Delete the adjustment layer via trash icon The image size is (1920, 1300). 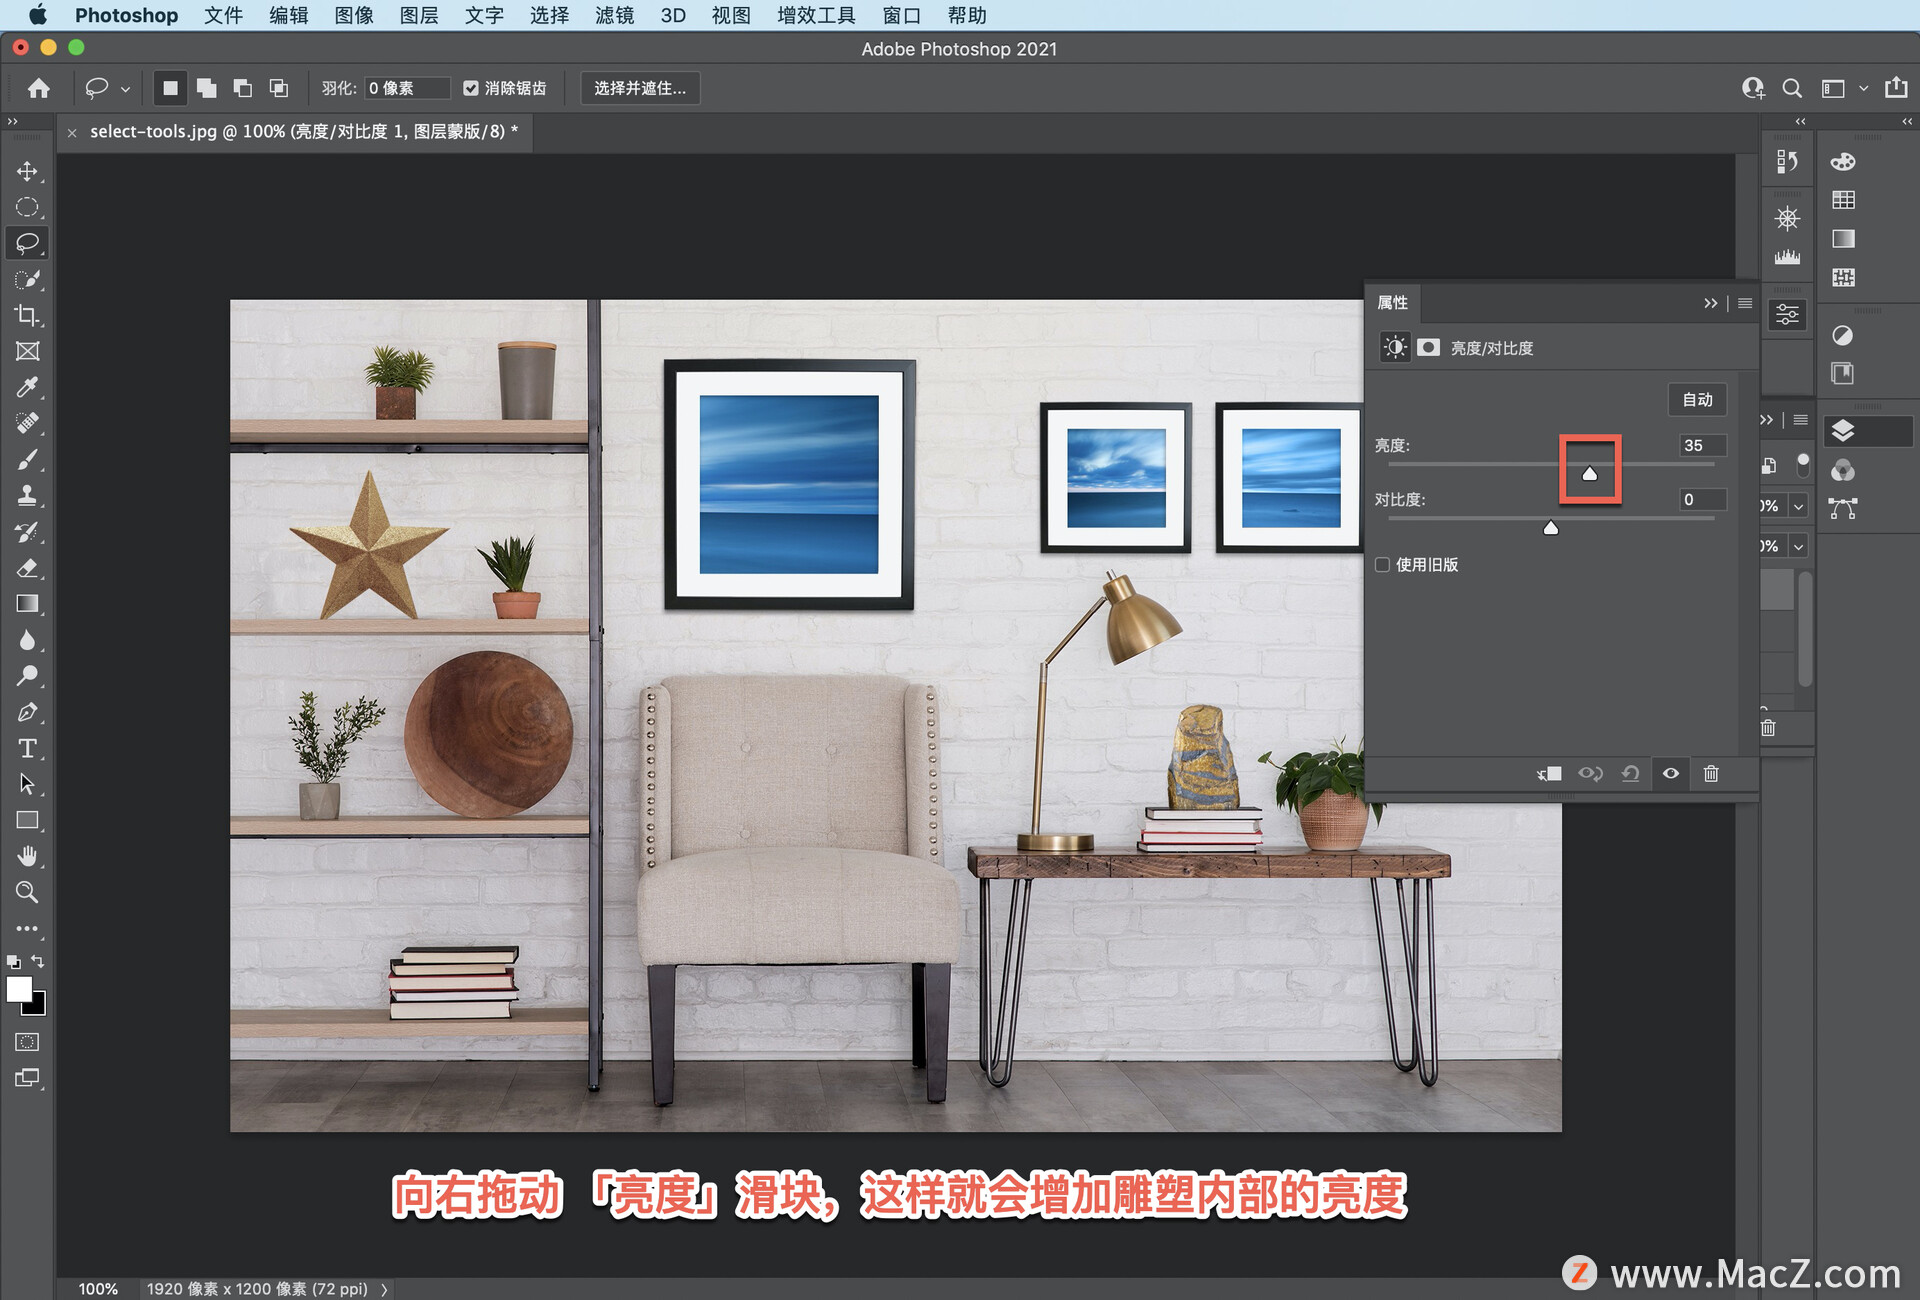(1711, 773)
